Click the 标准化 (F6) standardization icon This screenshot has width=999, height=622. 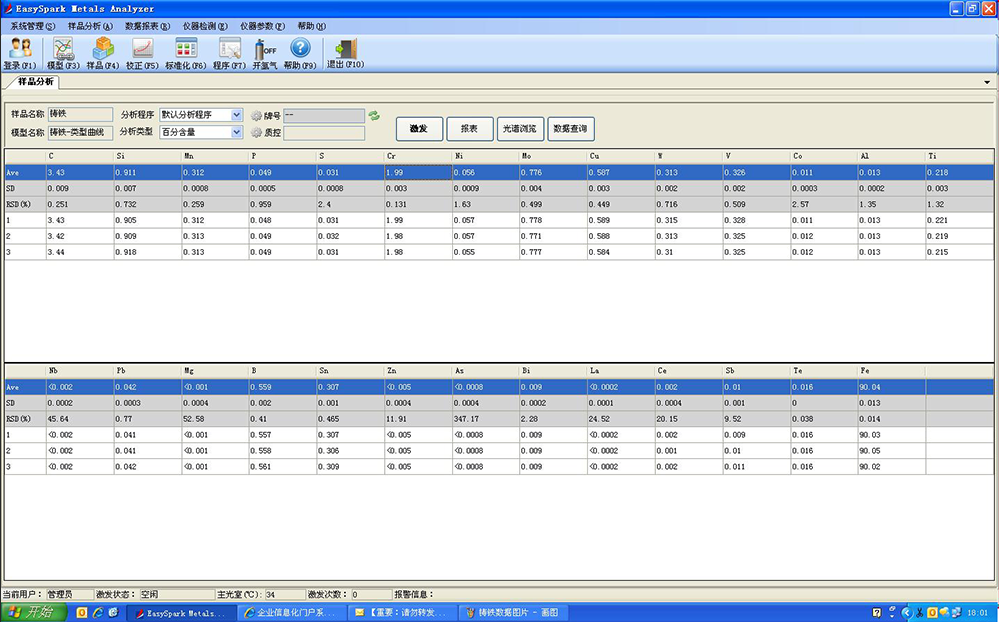[x=185, y=52]
